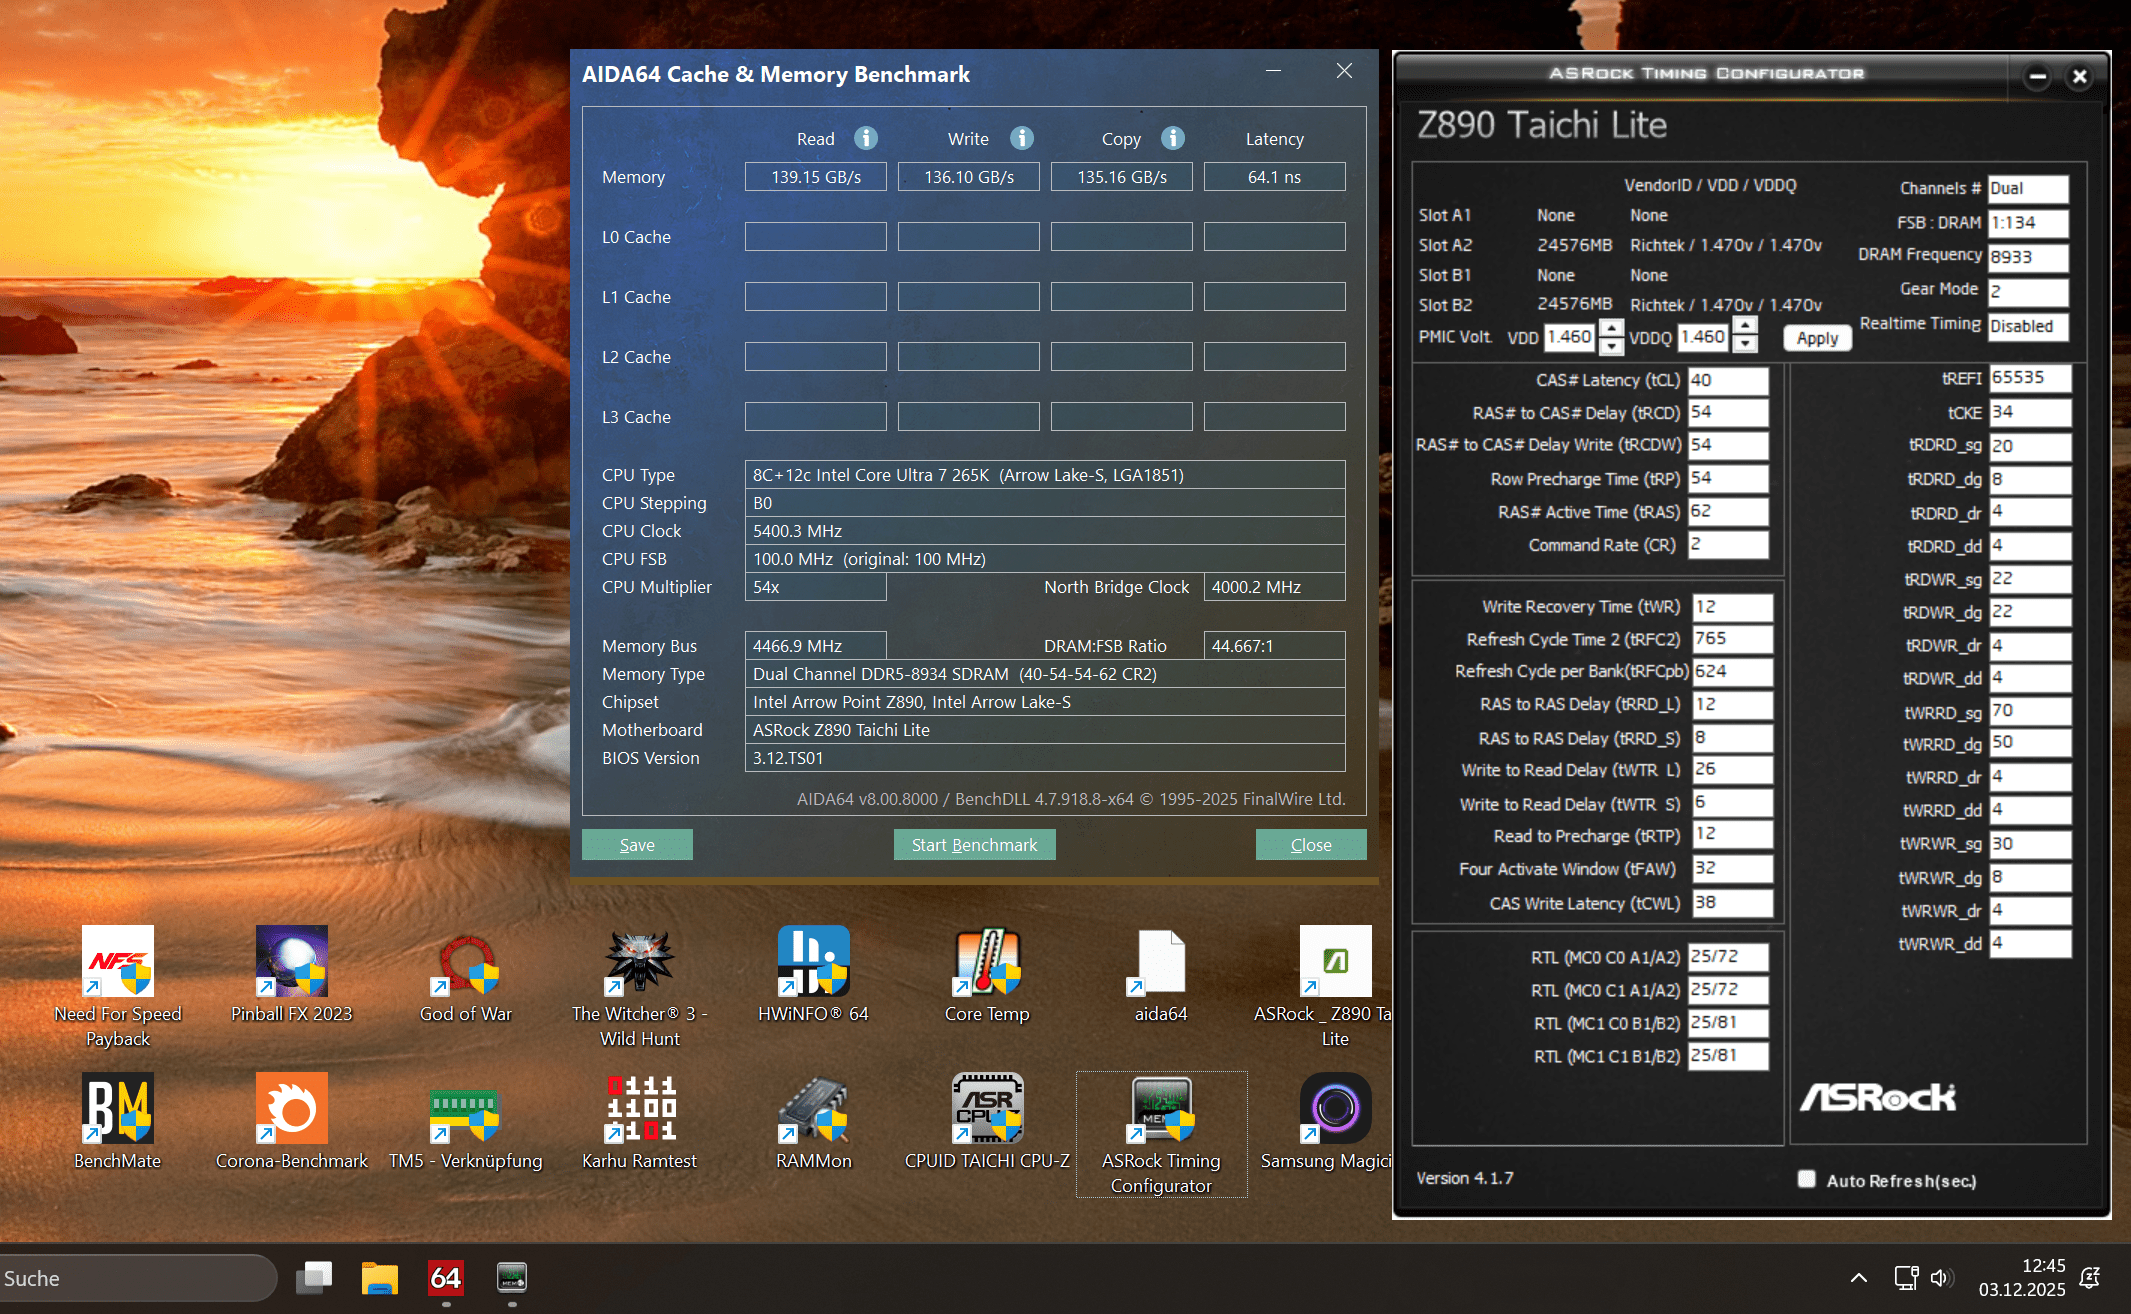Open CPUID TAICHI CPU-Z shortcut
This screenshot has width=2131, height=1314.
(987, 1109)
